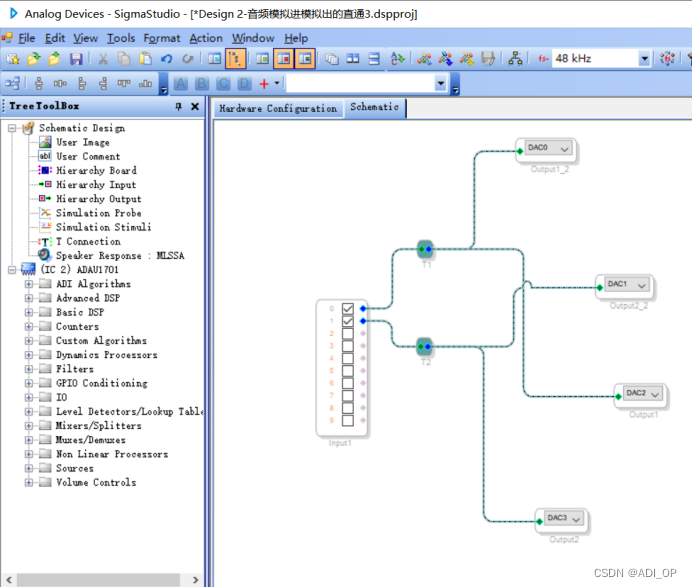Open the DAC1 output dropdown
Screen dimensions: 692x588
(642, 286)
